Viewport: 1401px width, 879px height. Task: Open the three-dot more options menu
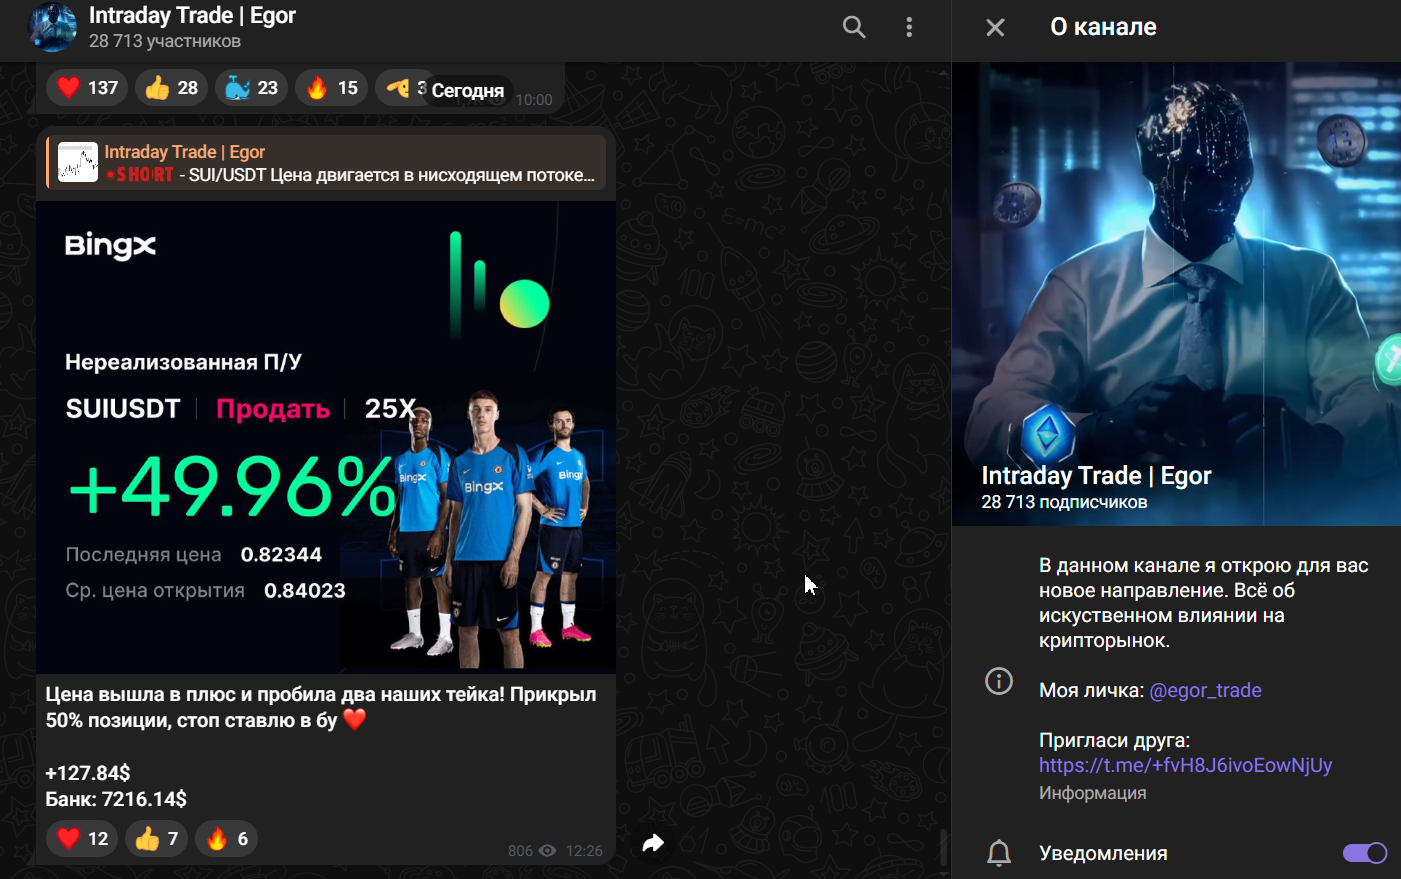point(909,27)
